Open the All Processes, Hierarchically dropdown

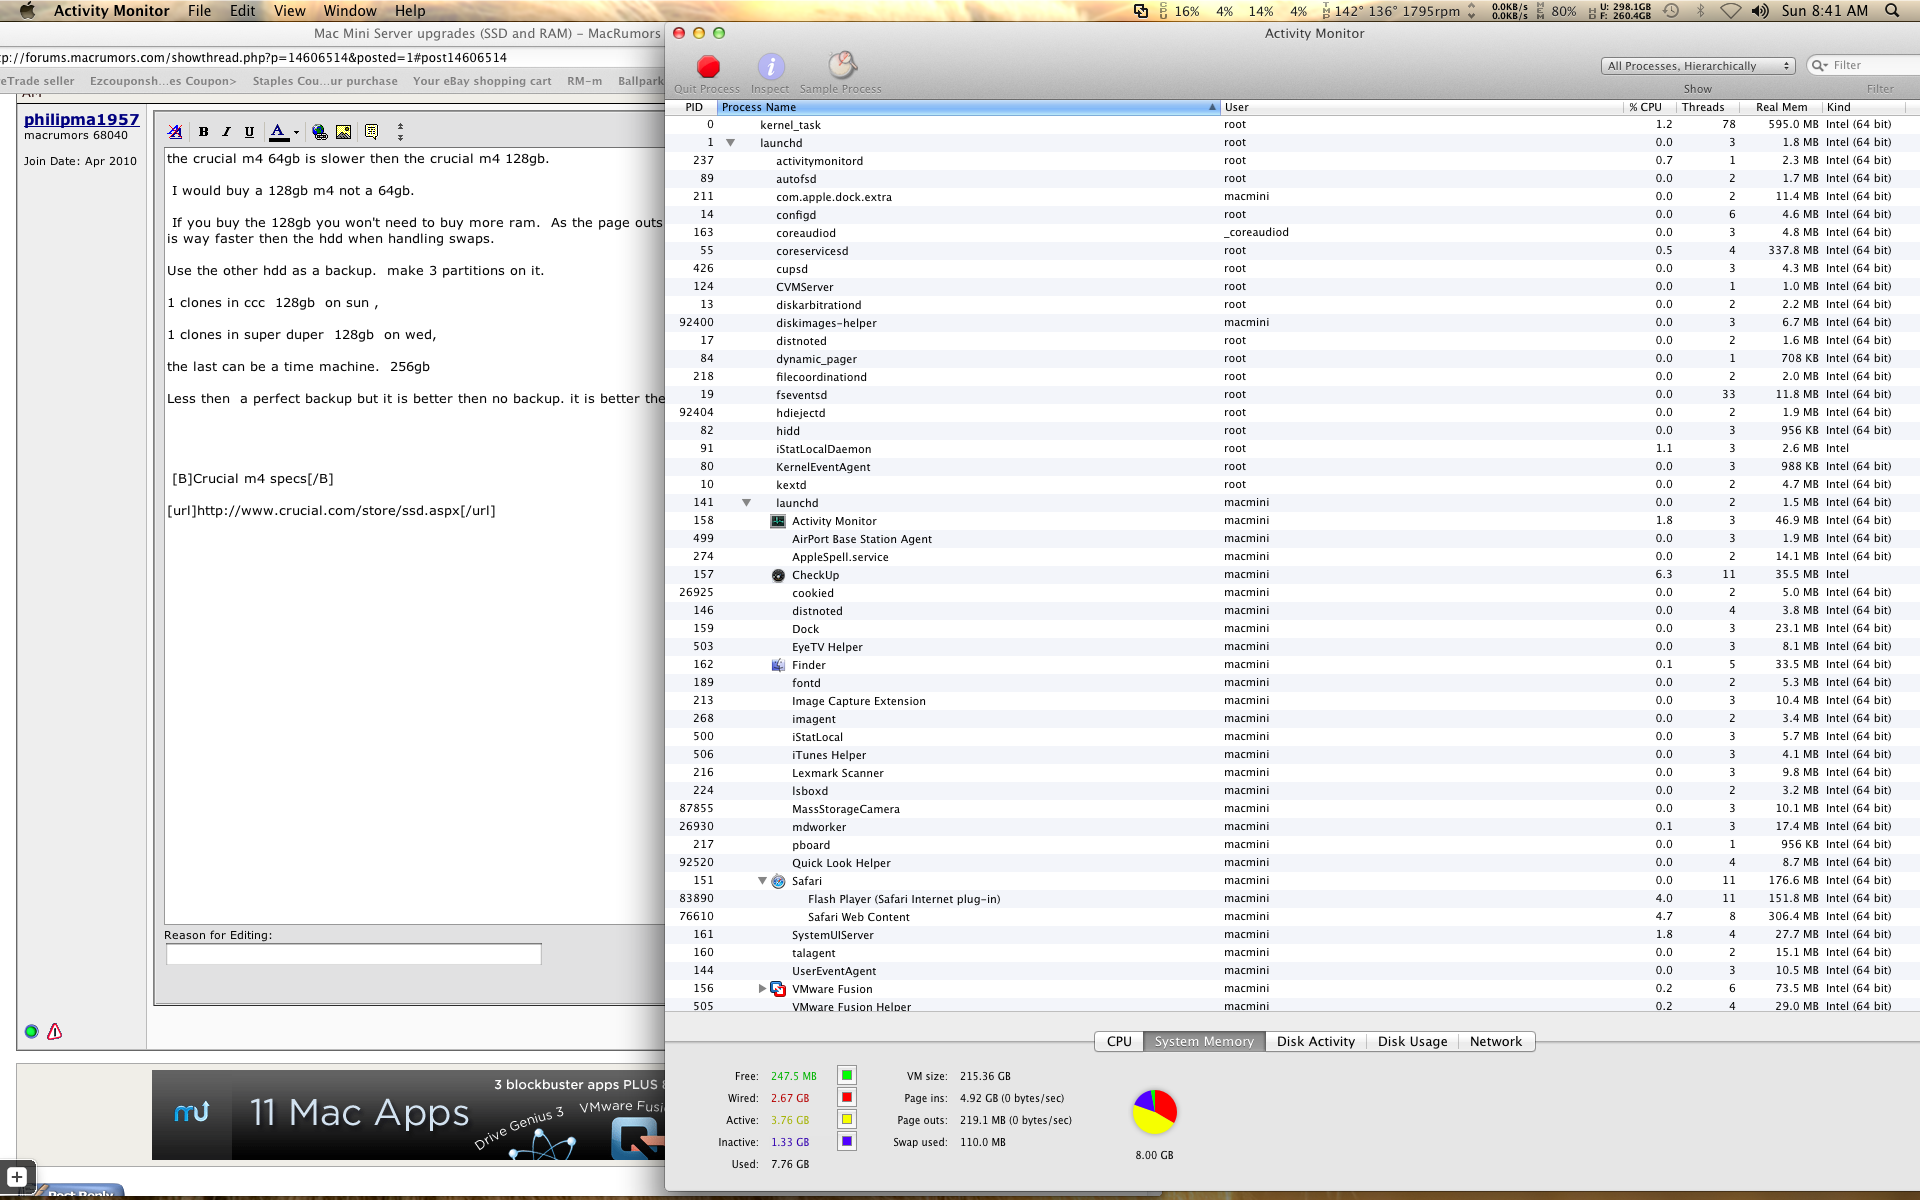[x=1695, y=65]
